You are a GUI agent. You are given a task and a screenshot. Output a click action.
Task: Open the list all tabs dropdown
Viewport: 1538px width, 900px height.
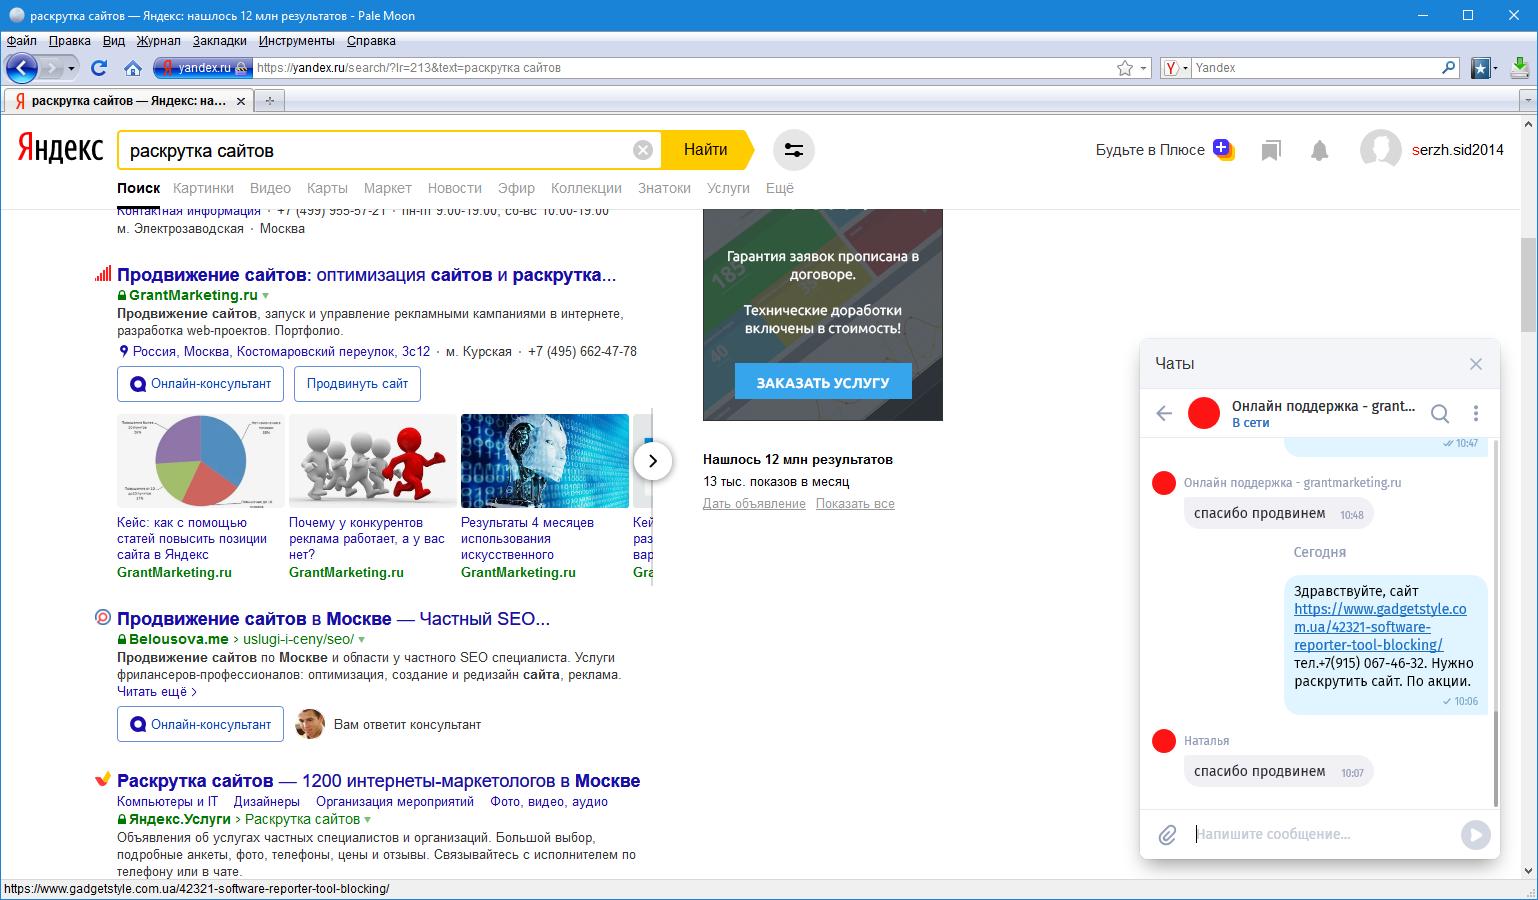[1527, 100]
